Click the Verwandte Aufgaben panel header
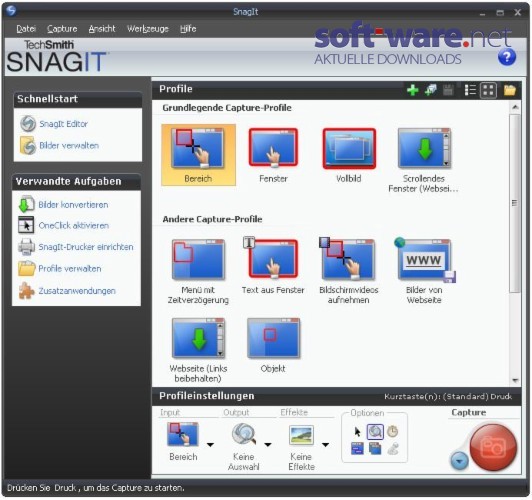Viewport: 532px width, 500px height. pos(76,181)
